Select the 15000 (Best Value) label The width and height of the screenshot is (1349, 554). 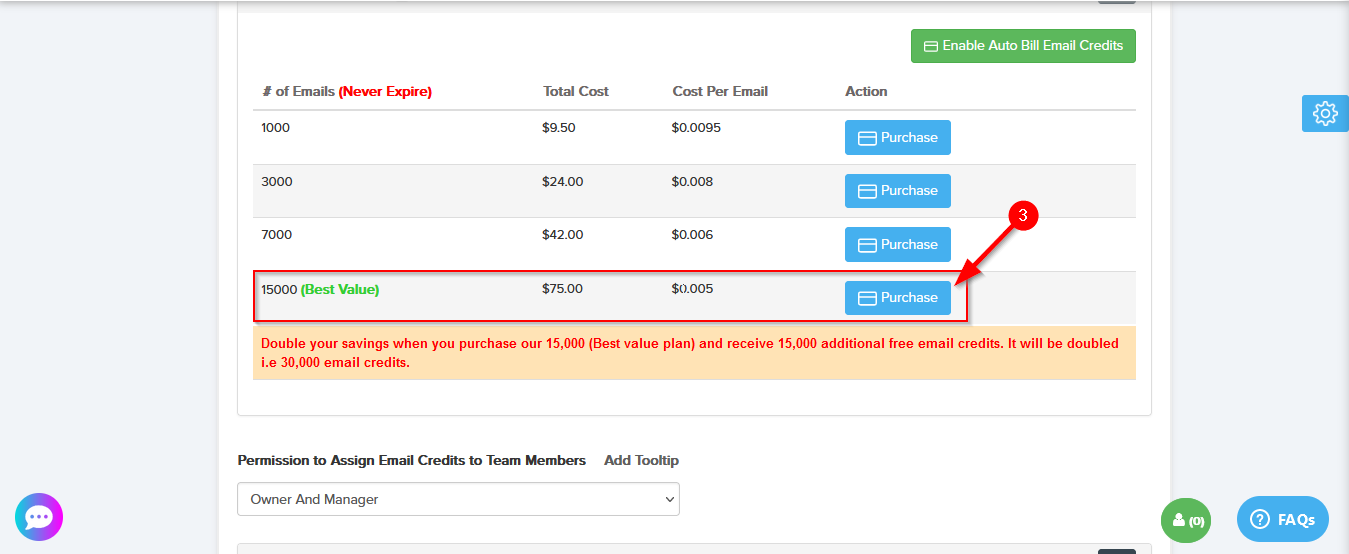[x=320, y=289]
